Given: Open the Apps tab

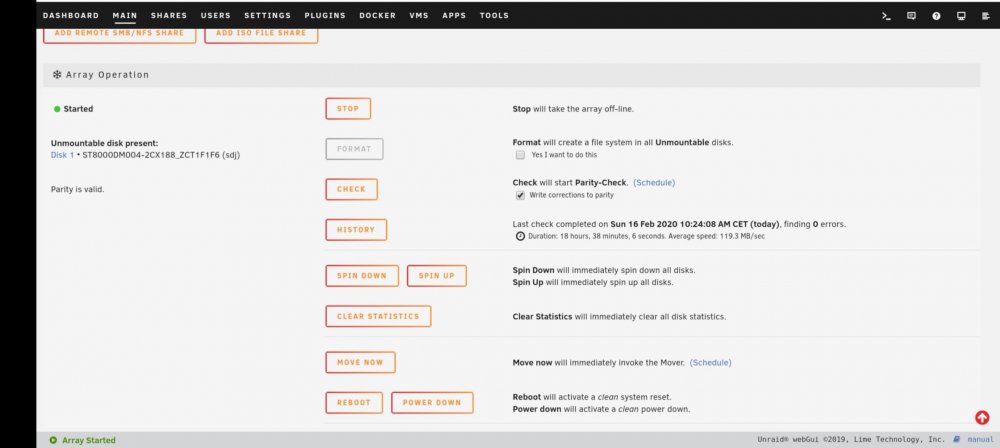Looking at the screenshot, I should coord(454,15).
